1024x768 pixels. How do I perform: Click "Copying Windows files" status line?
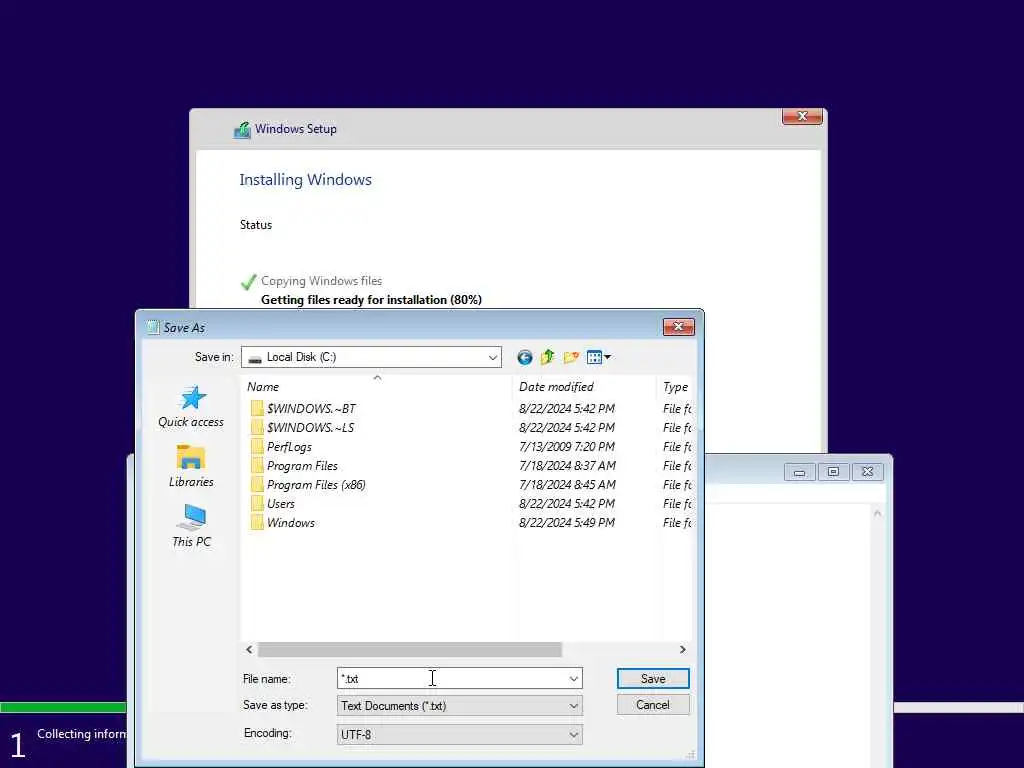click(321, 281)
